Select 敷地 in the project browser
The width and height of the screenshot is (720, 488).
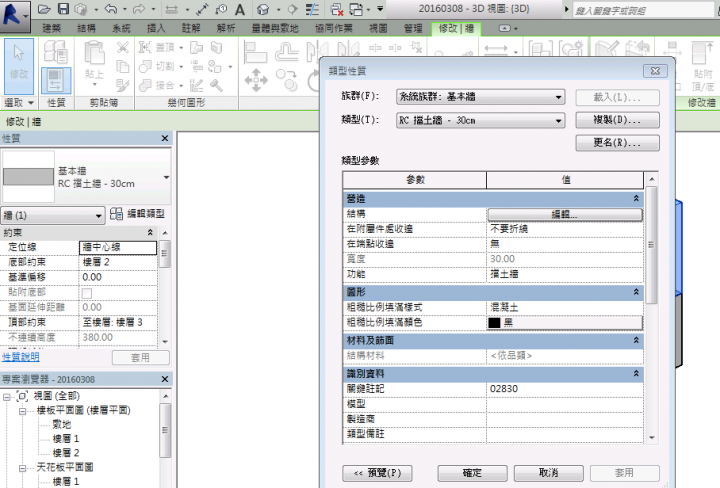(62, 425)
